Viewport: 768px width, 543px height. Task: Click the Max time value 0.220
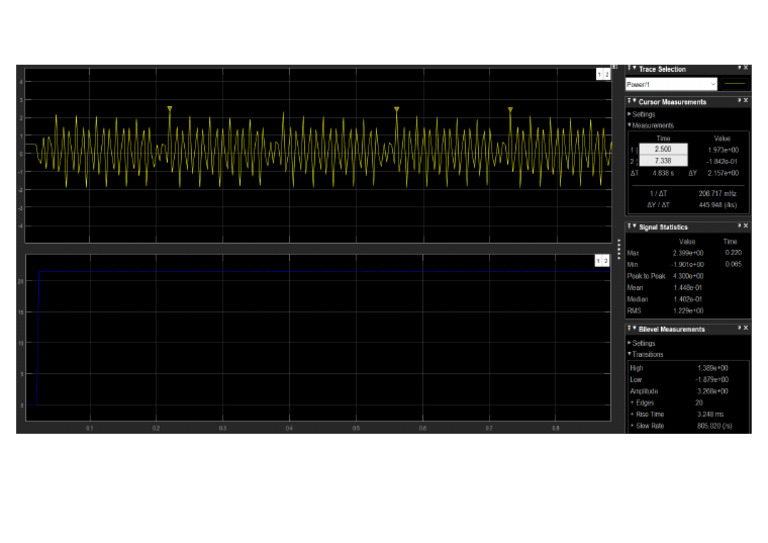tap(733, 253)
